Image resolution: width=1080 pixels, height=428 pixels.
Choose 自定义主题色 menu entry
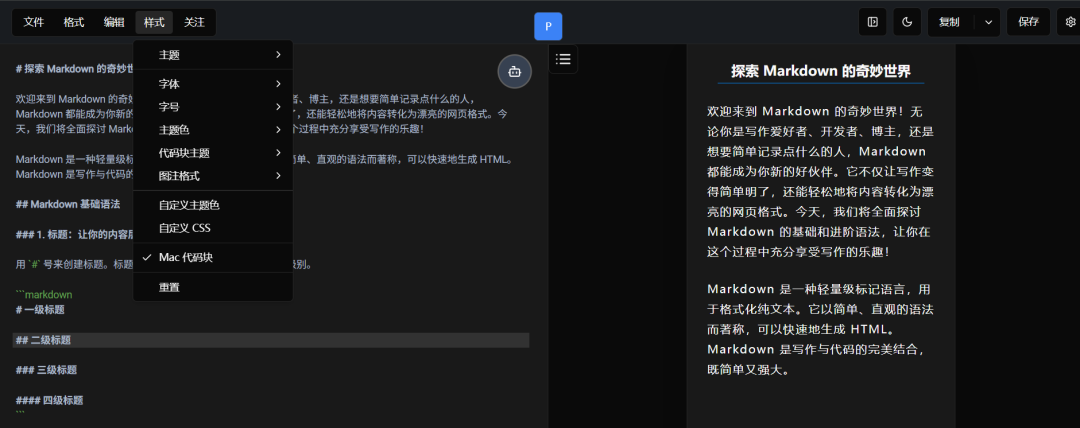pos(213,205)
